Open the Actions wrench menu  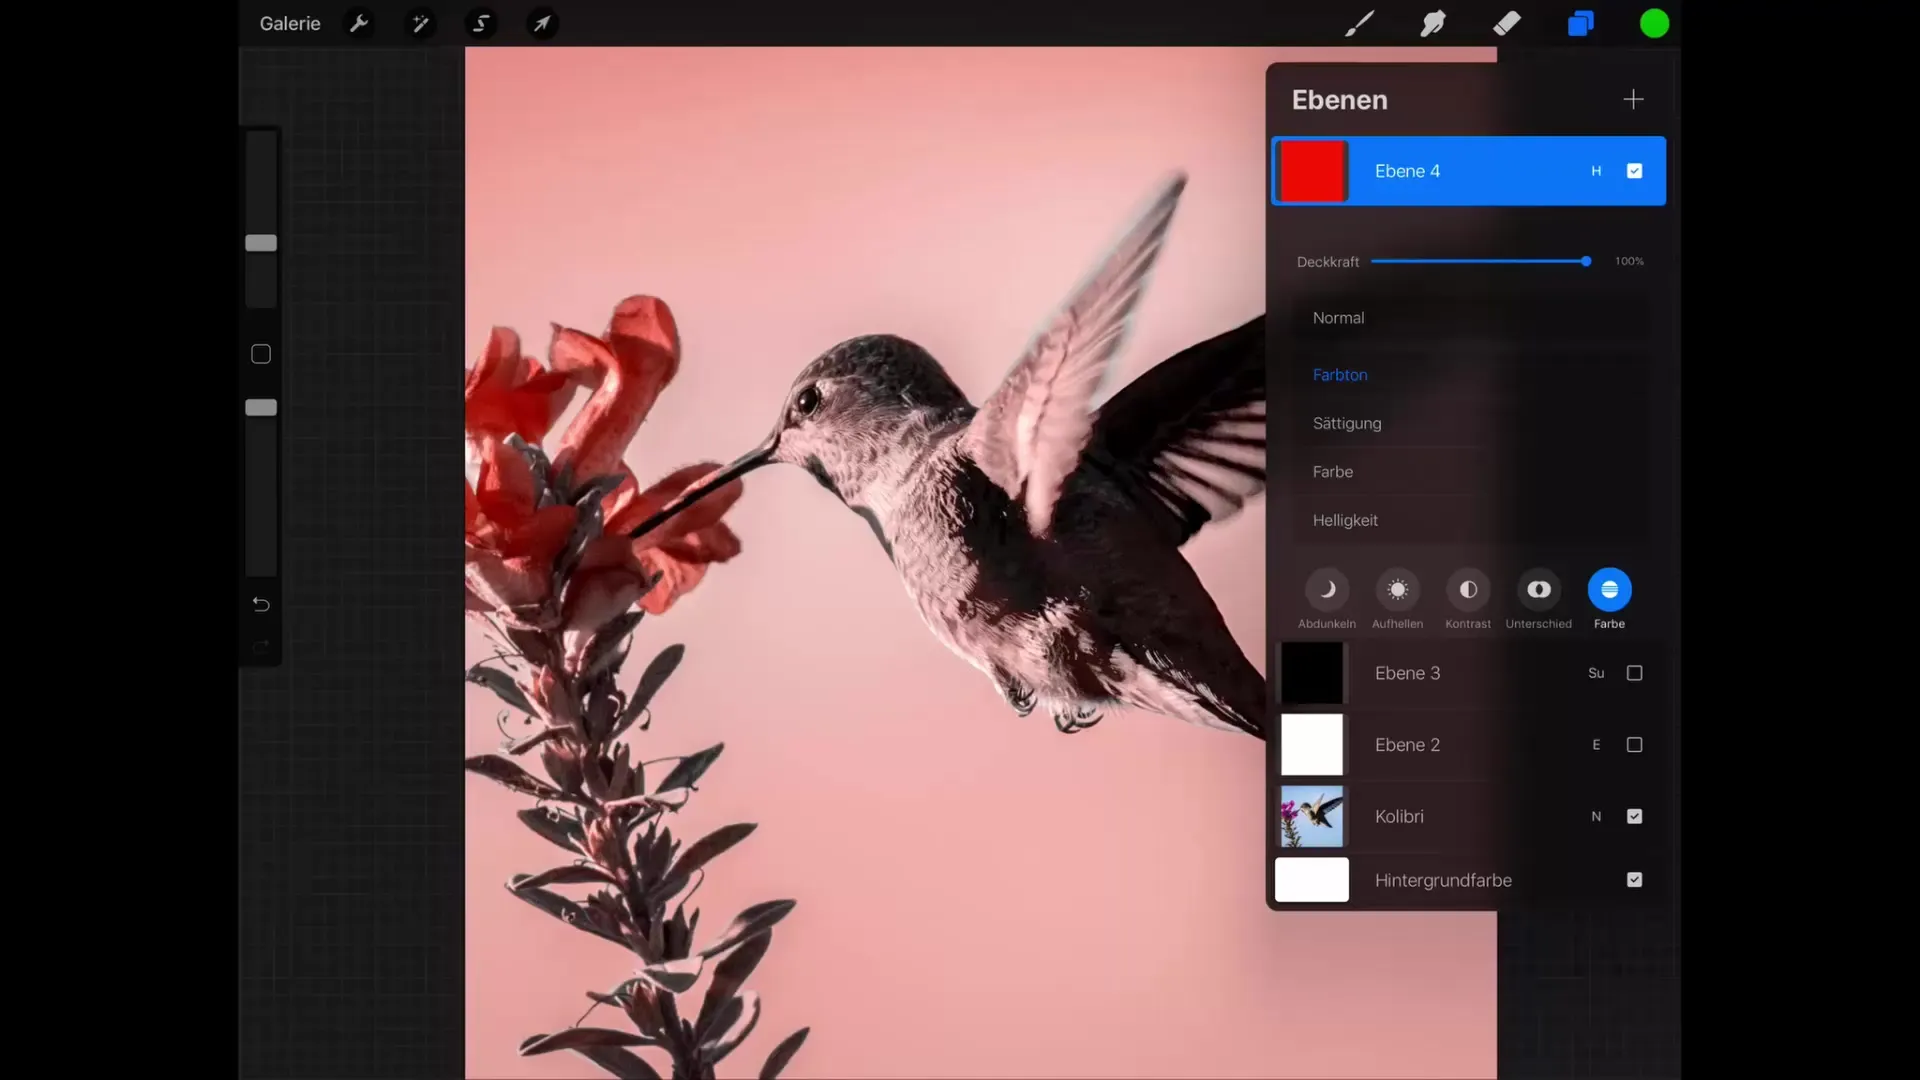[359, 23]
